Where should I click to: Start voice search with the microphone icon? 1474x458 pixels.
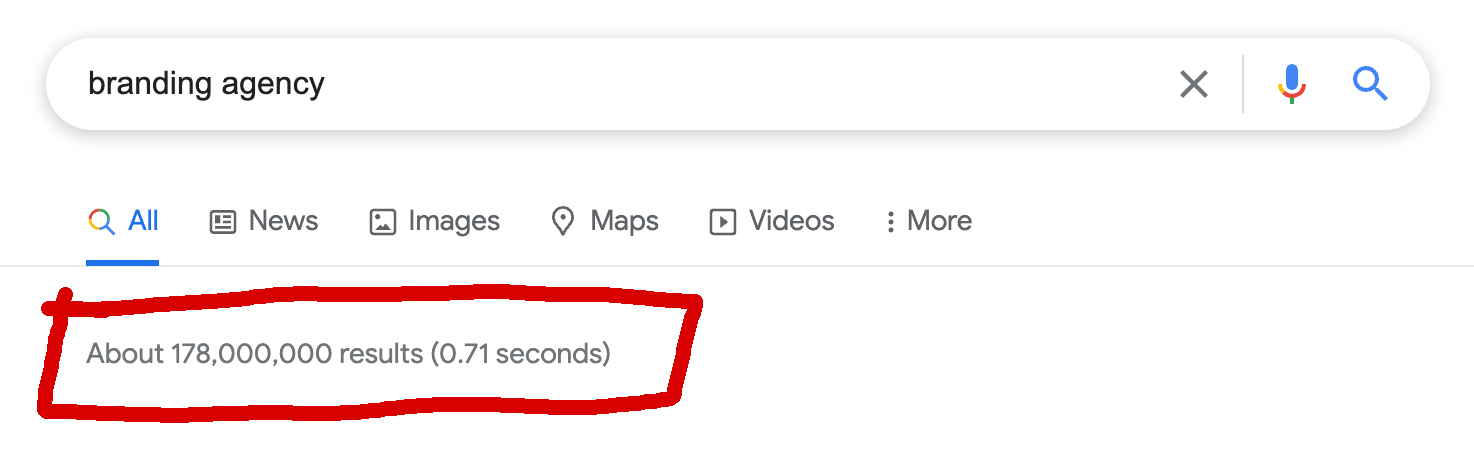1292,84
